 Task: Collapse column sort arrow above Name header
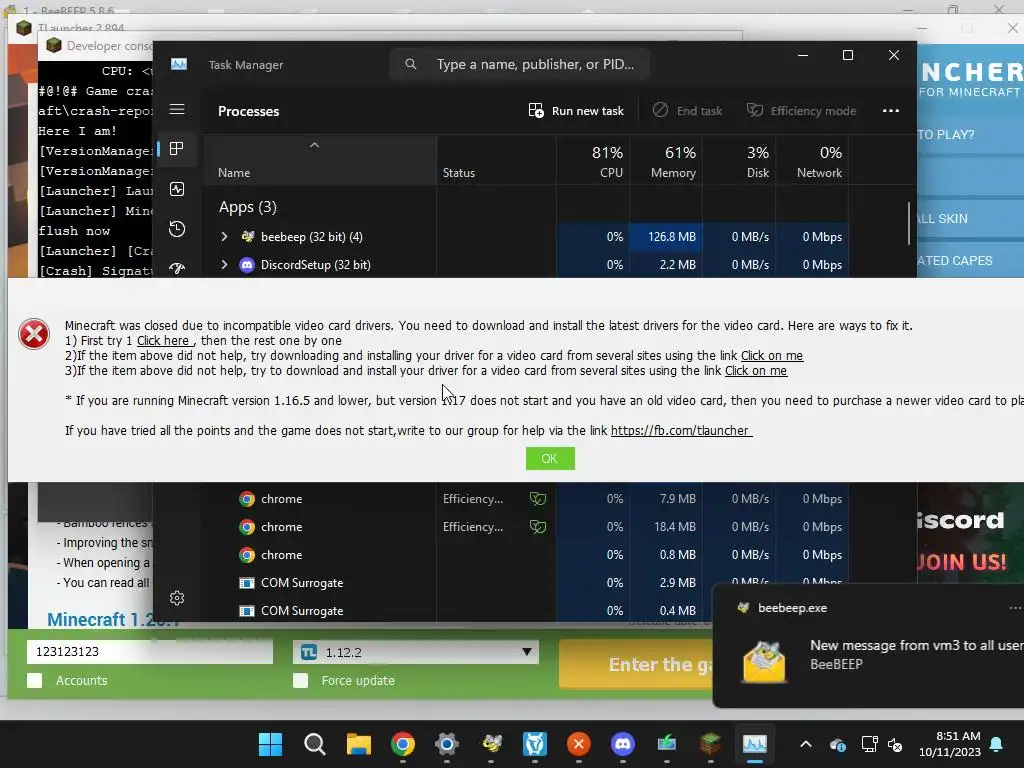(x=314, y=145)
